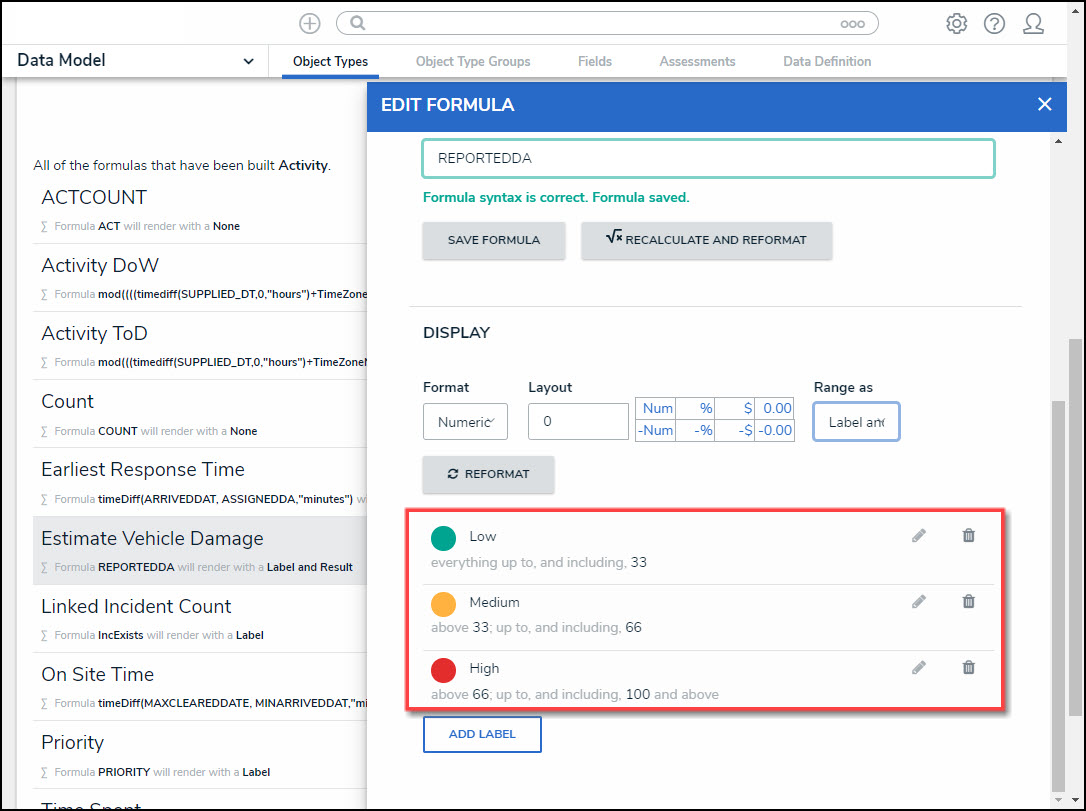
Task: Delete the Low label via trash icon
Action: [968, 536]
